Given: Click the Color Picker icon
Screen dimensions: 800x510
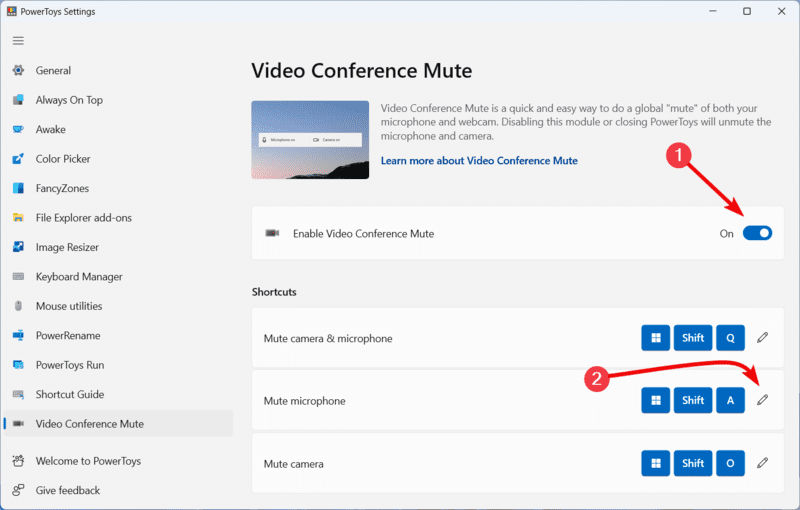Looking at the screenshot, I should 18,159.
